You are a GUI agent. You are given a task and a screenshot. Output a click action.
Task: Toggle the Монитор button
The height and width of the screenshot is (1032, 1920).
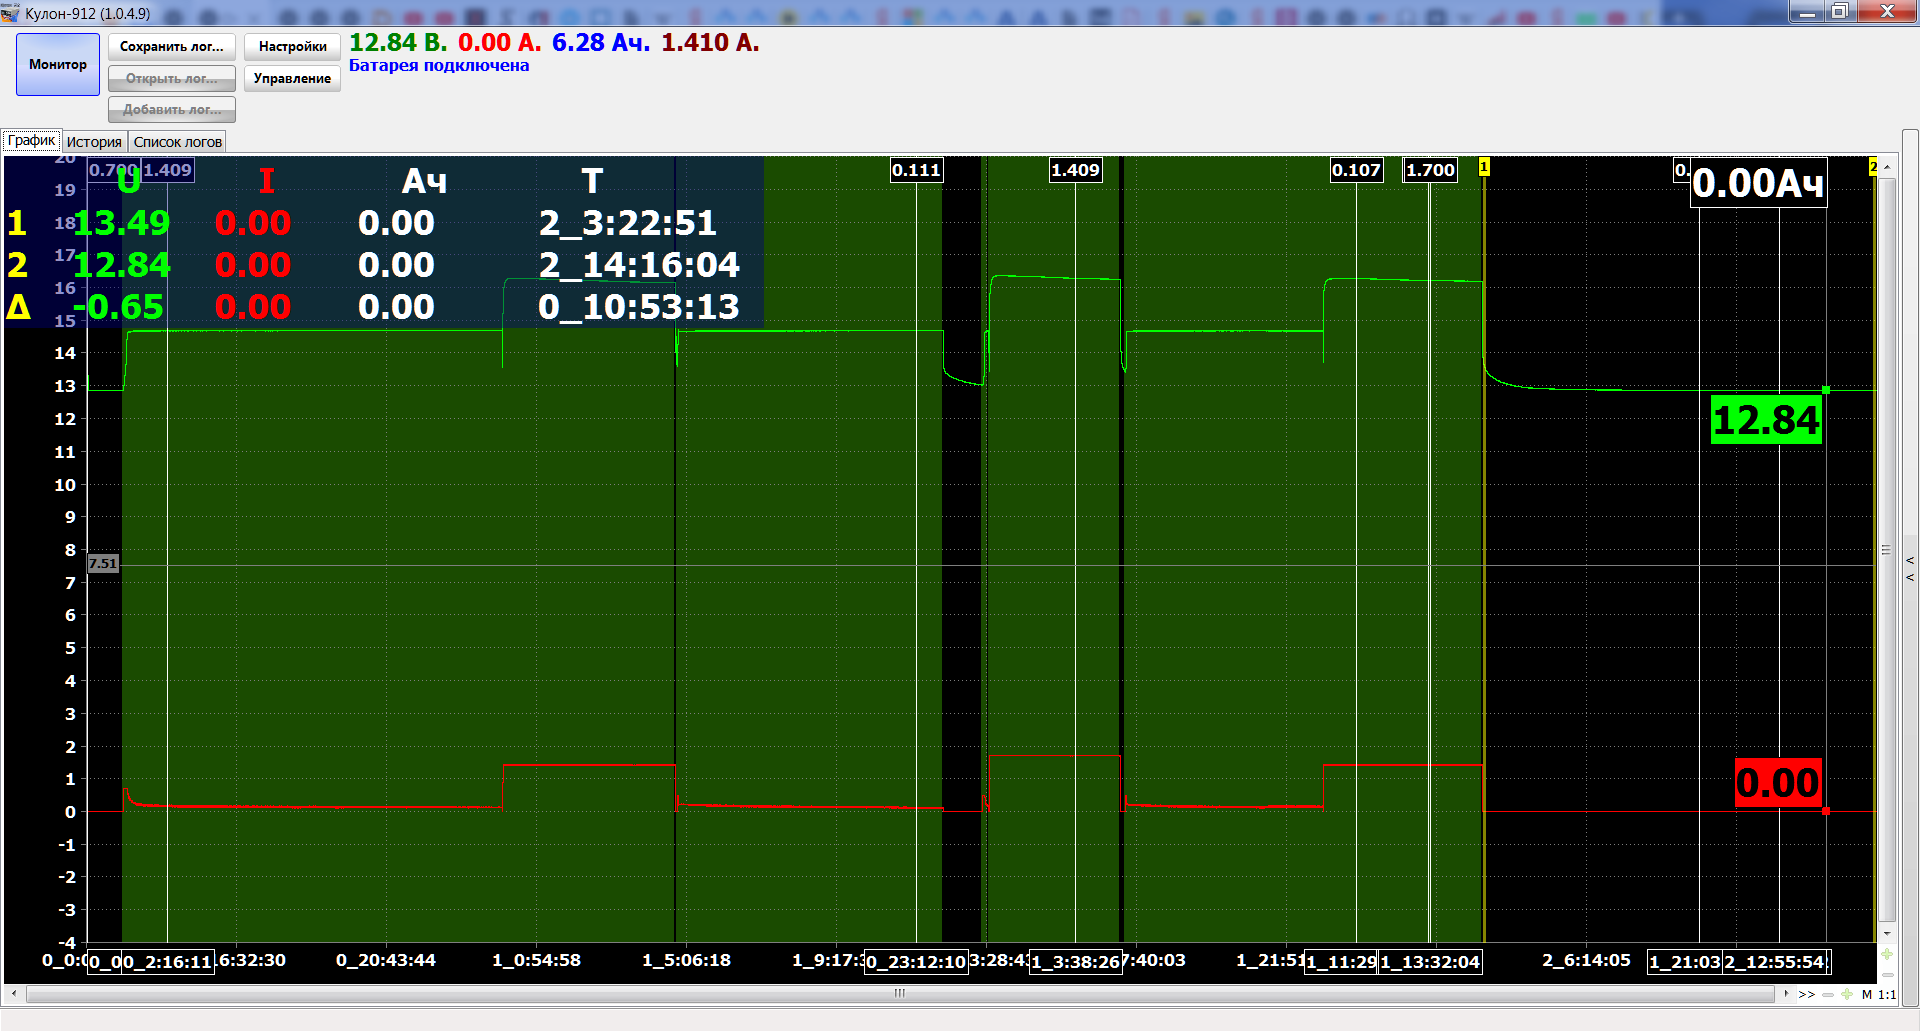tap(58, 65)
